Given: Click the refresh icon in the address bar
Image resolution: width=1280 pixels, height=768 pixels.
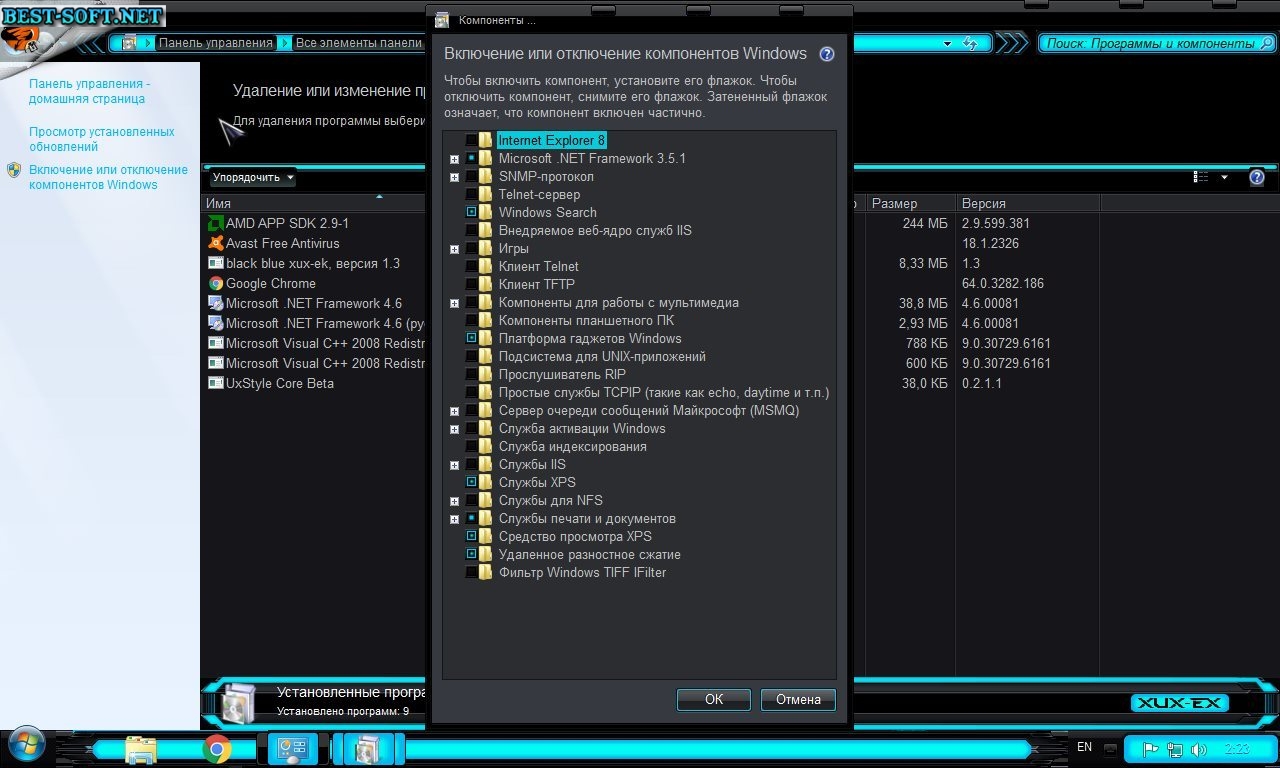Looking at the screenshot, I should point(969,43).
